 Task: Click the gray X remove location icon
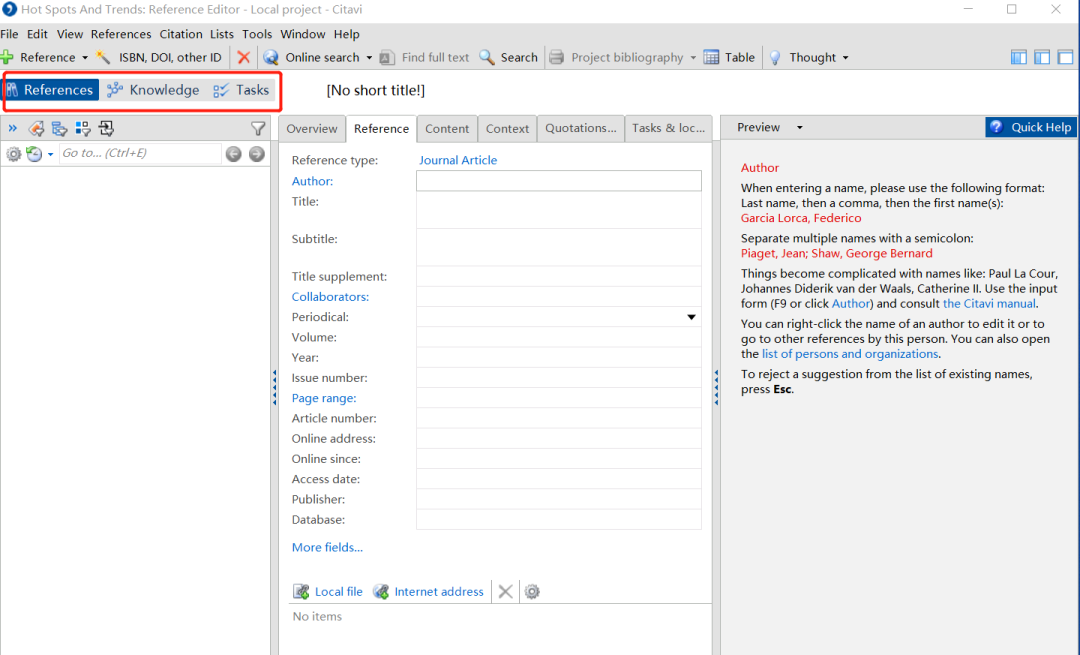coord(506,592)
